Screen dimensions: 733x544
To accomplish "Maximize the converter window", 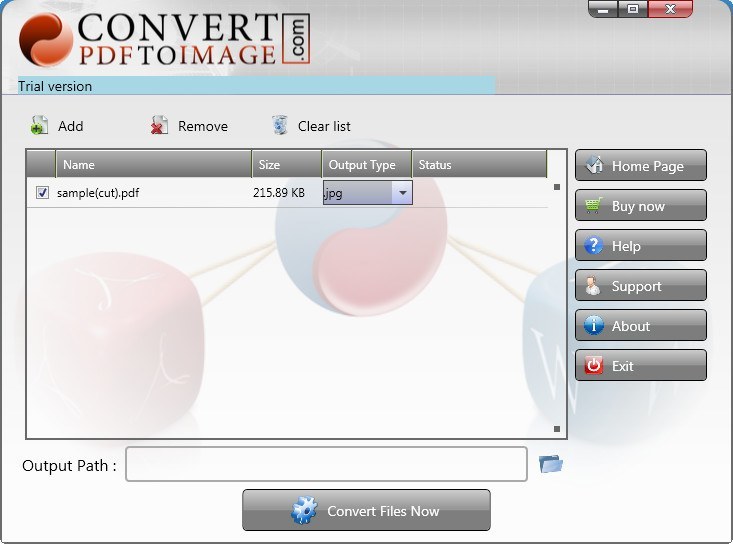I will click(633, 9).
